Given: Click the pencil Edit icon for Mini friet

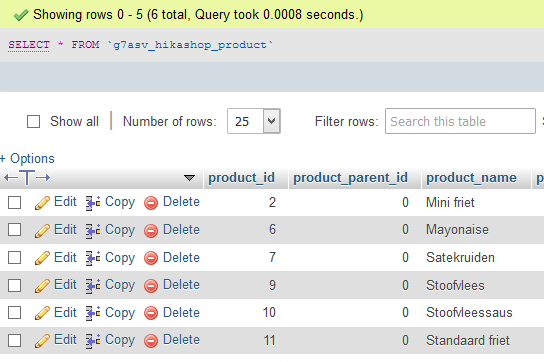Looking at the screenshot, I should 42,203.
